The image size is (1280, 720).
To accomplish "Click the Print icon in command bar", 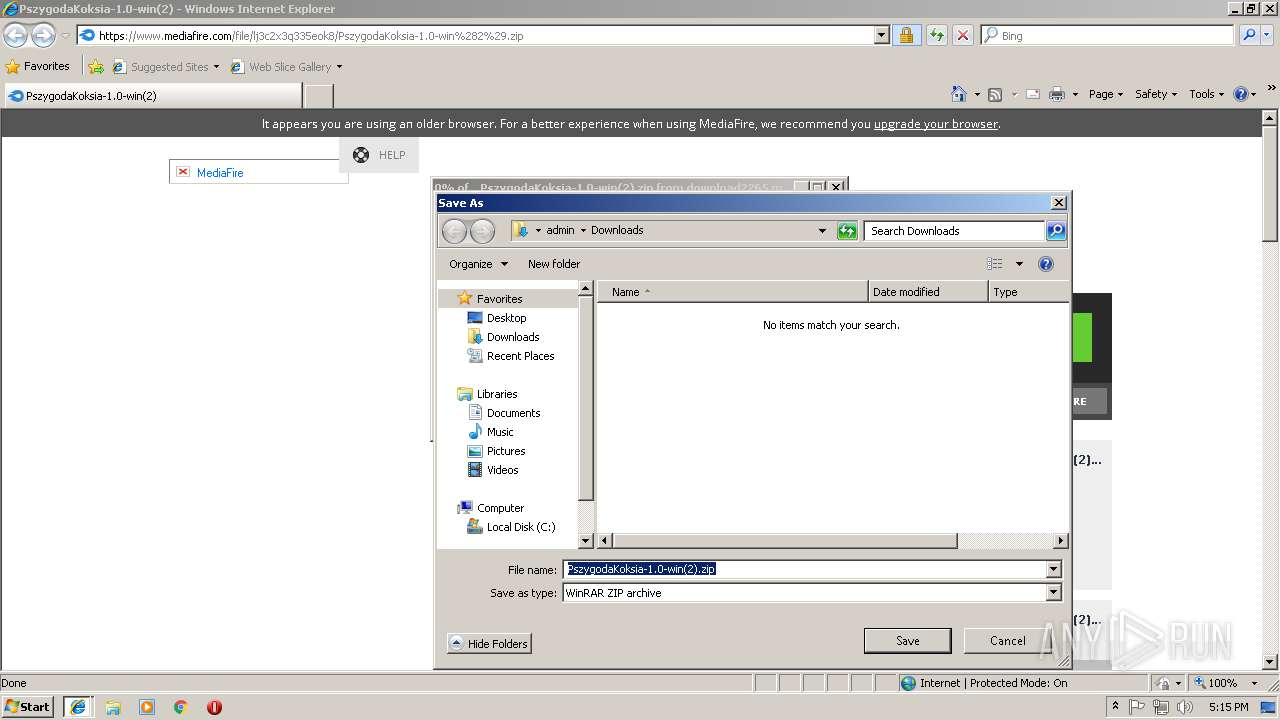I will coord(1057,94).
